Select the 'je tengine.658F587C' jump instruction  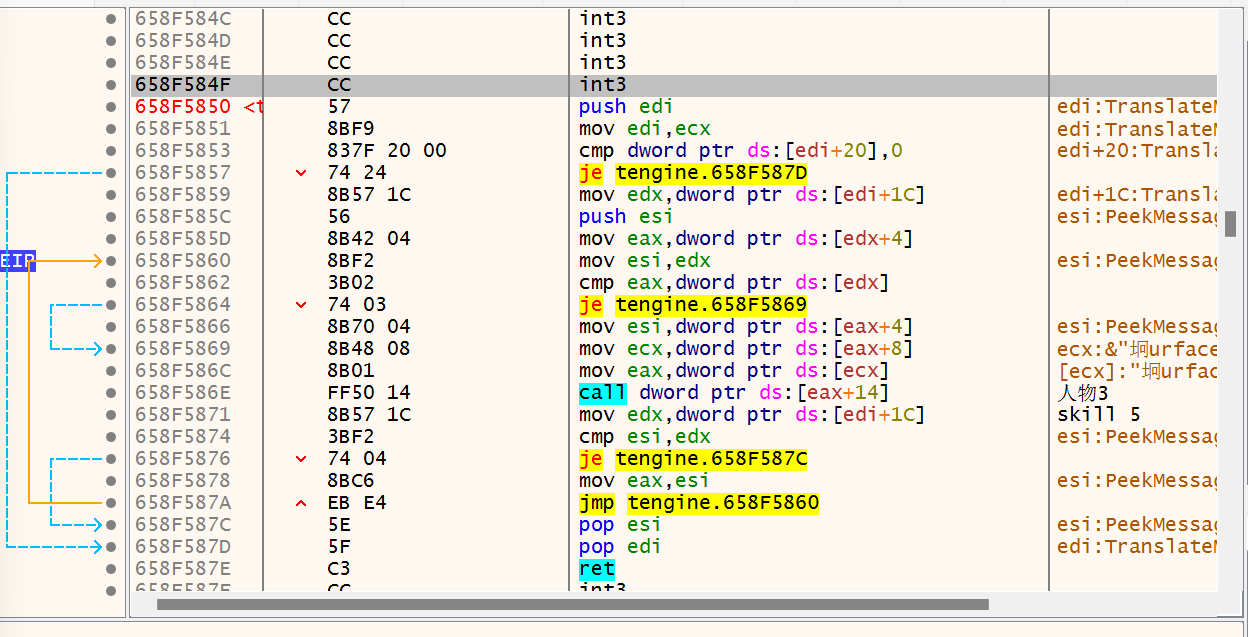click(x=693, y=459)
